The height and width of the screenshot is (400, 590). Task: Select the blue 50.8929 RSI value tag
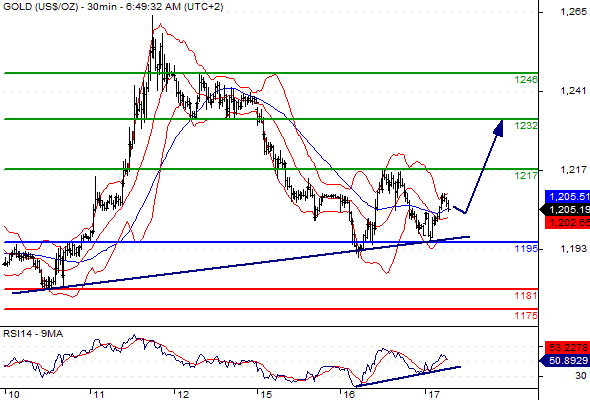coord(565,360)
